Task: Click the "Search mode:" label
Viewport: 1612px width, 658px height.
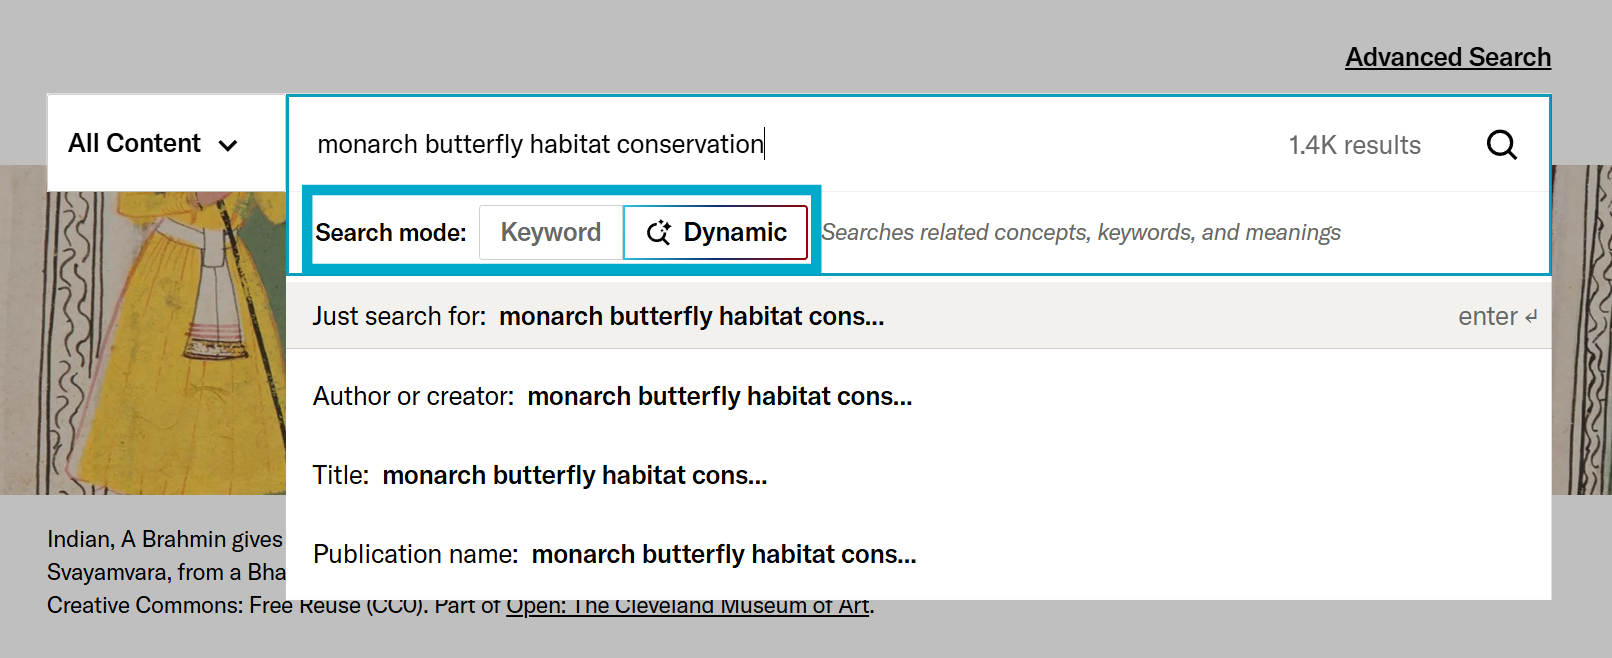Action: click(391, 233)
